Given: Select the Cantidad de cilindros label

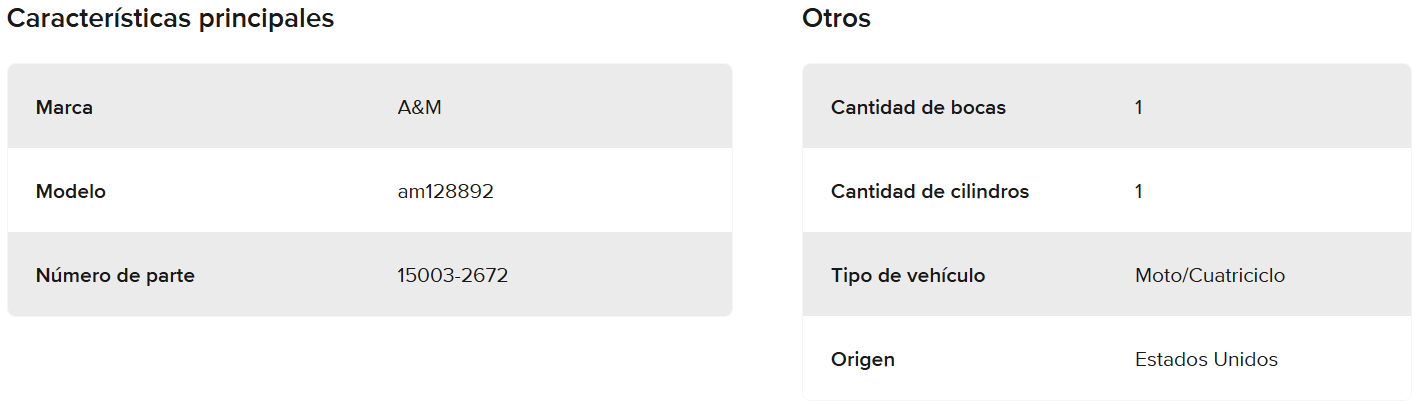Looking at the screenshot, I should (x=929, y=192).
